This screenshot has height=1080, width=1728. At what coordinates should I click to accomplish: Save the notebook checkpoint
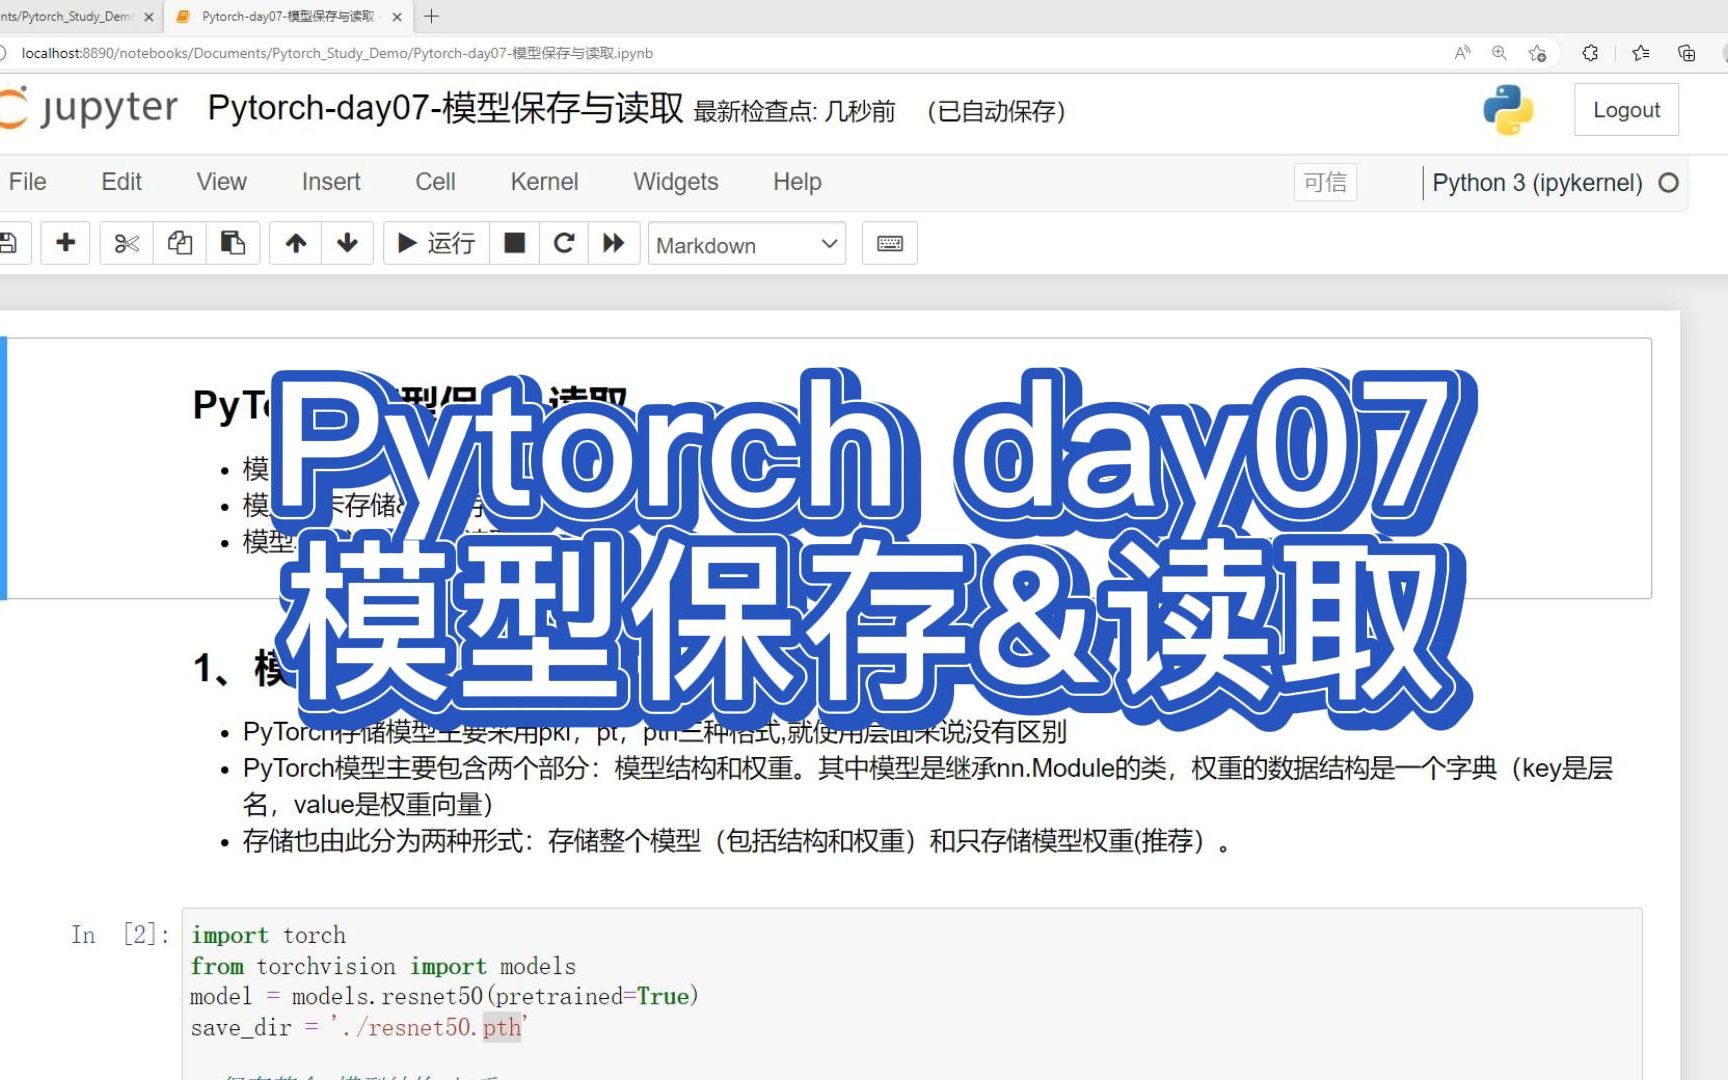[8, 243]
